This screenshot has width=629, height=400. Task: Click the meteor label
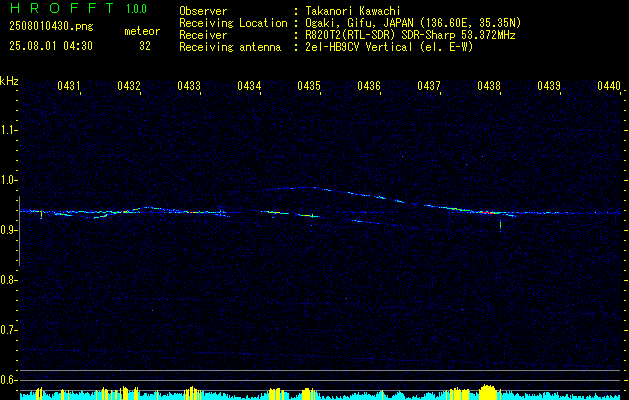pyautogui.click(x=142, y=31)
